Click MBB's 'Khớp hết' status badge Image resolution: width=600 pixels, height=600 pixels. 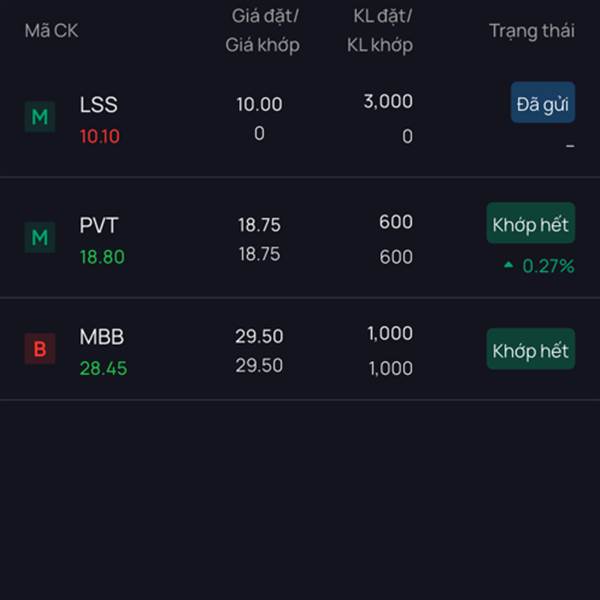tap(530, 349)
